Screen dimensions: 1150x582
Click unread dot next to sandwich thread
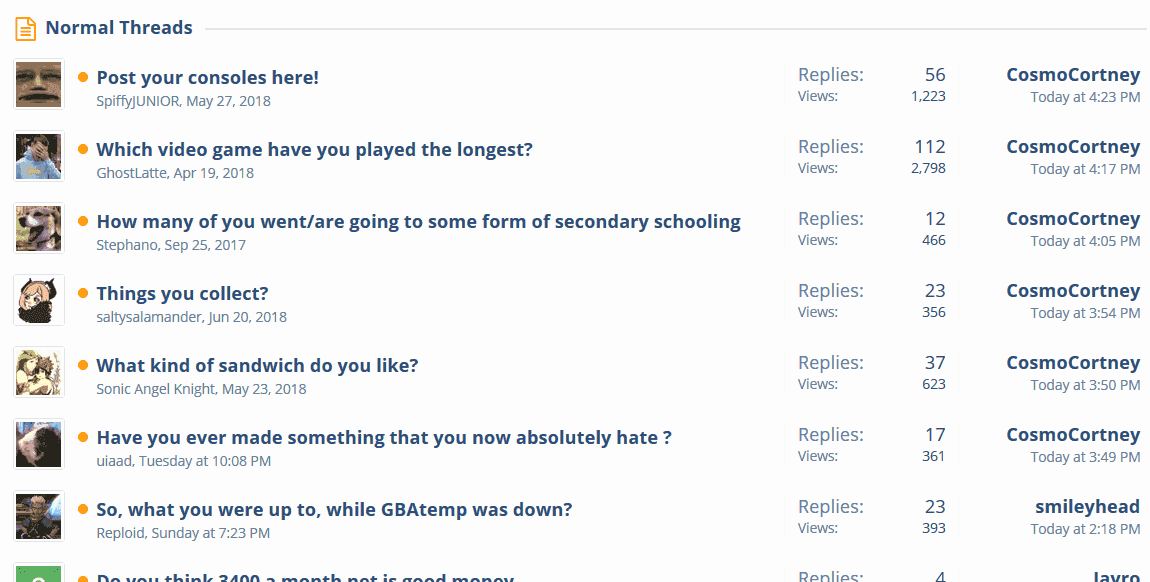click(x=83, y=365)
